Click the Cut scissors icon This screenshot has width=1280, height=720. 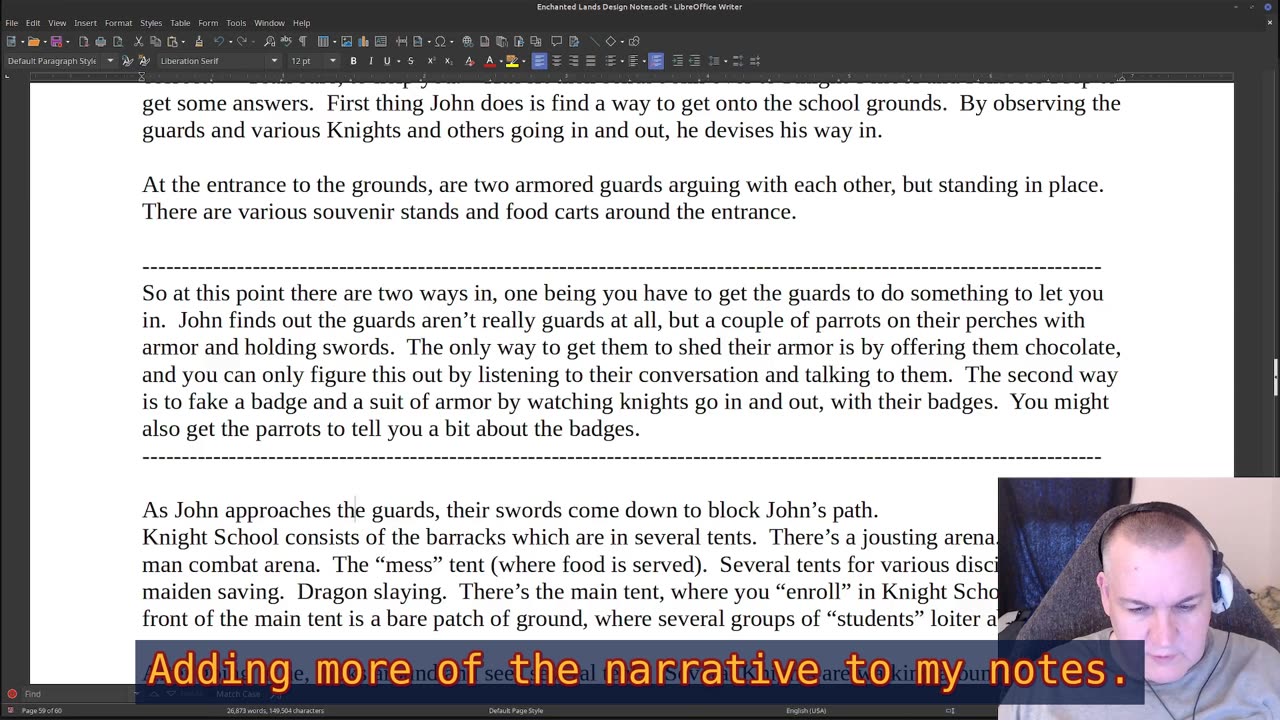point(139,41)
